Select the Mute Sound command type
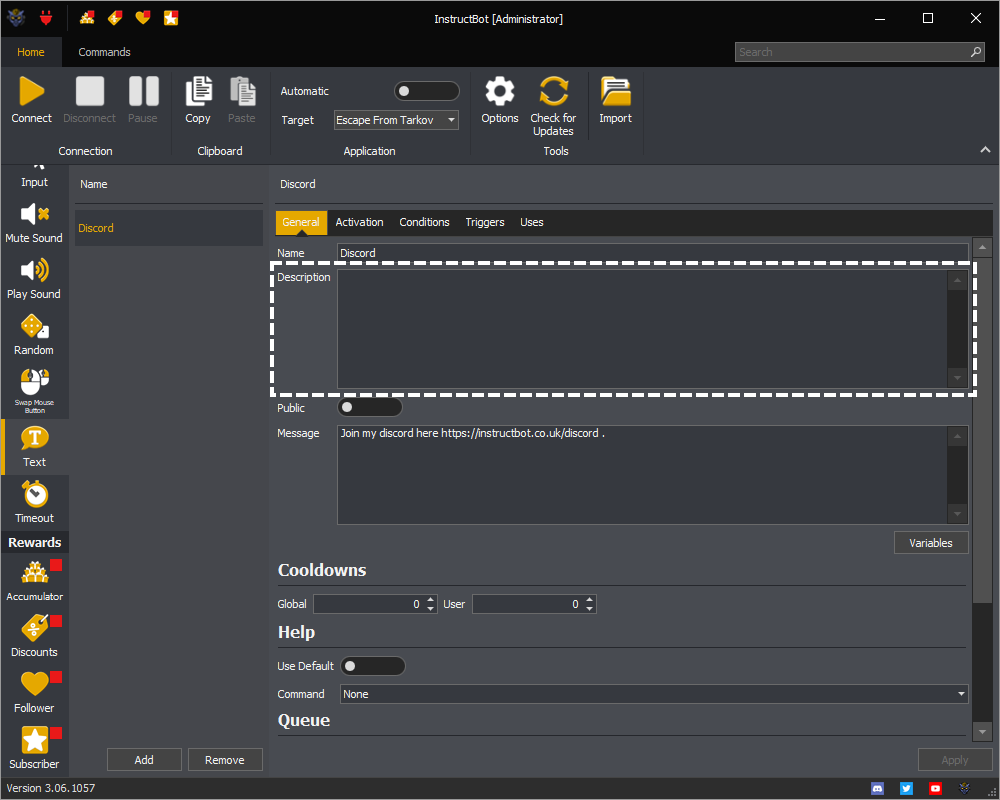 pos(34,223)
